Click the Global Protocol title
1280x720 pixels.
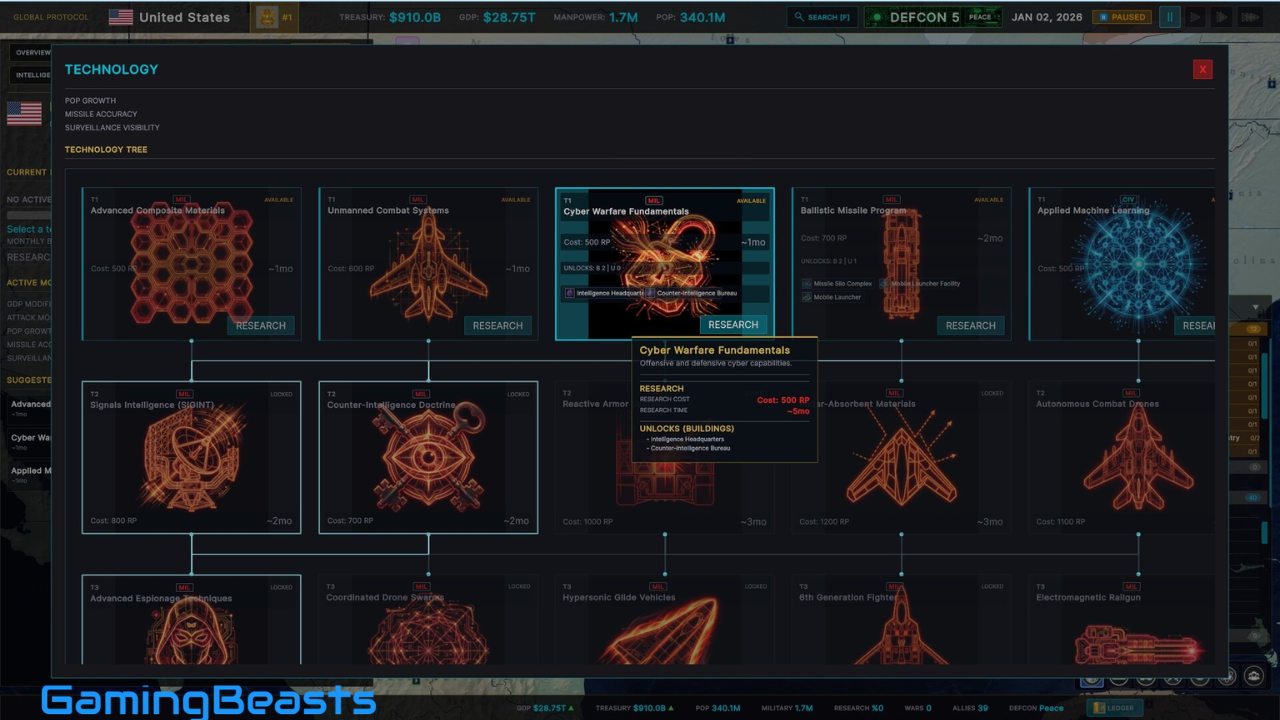coord(50,17)
